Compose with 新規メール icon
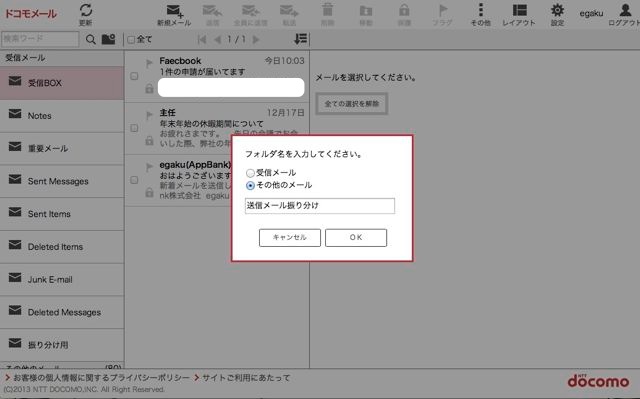This screenshot has height=399, width=640. tap(174, 11)
